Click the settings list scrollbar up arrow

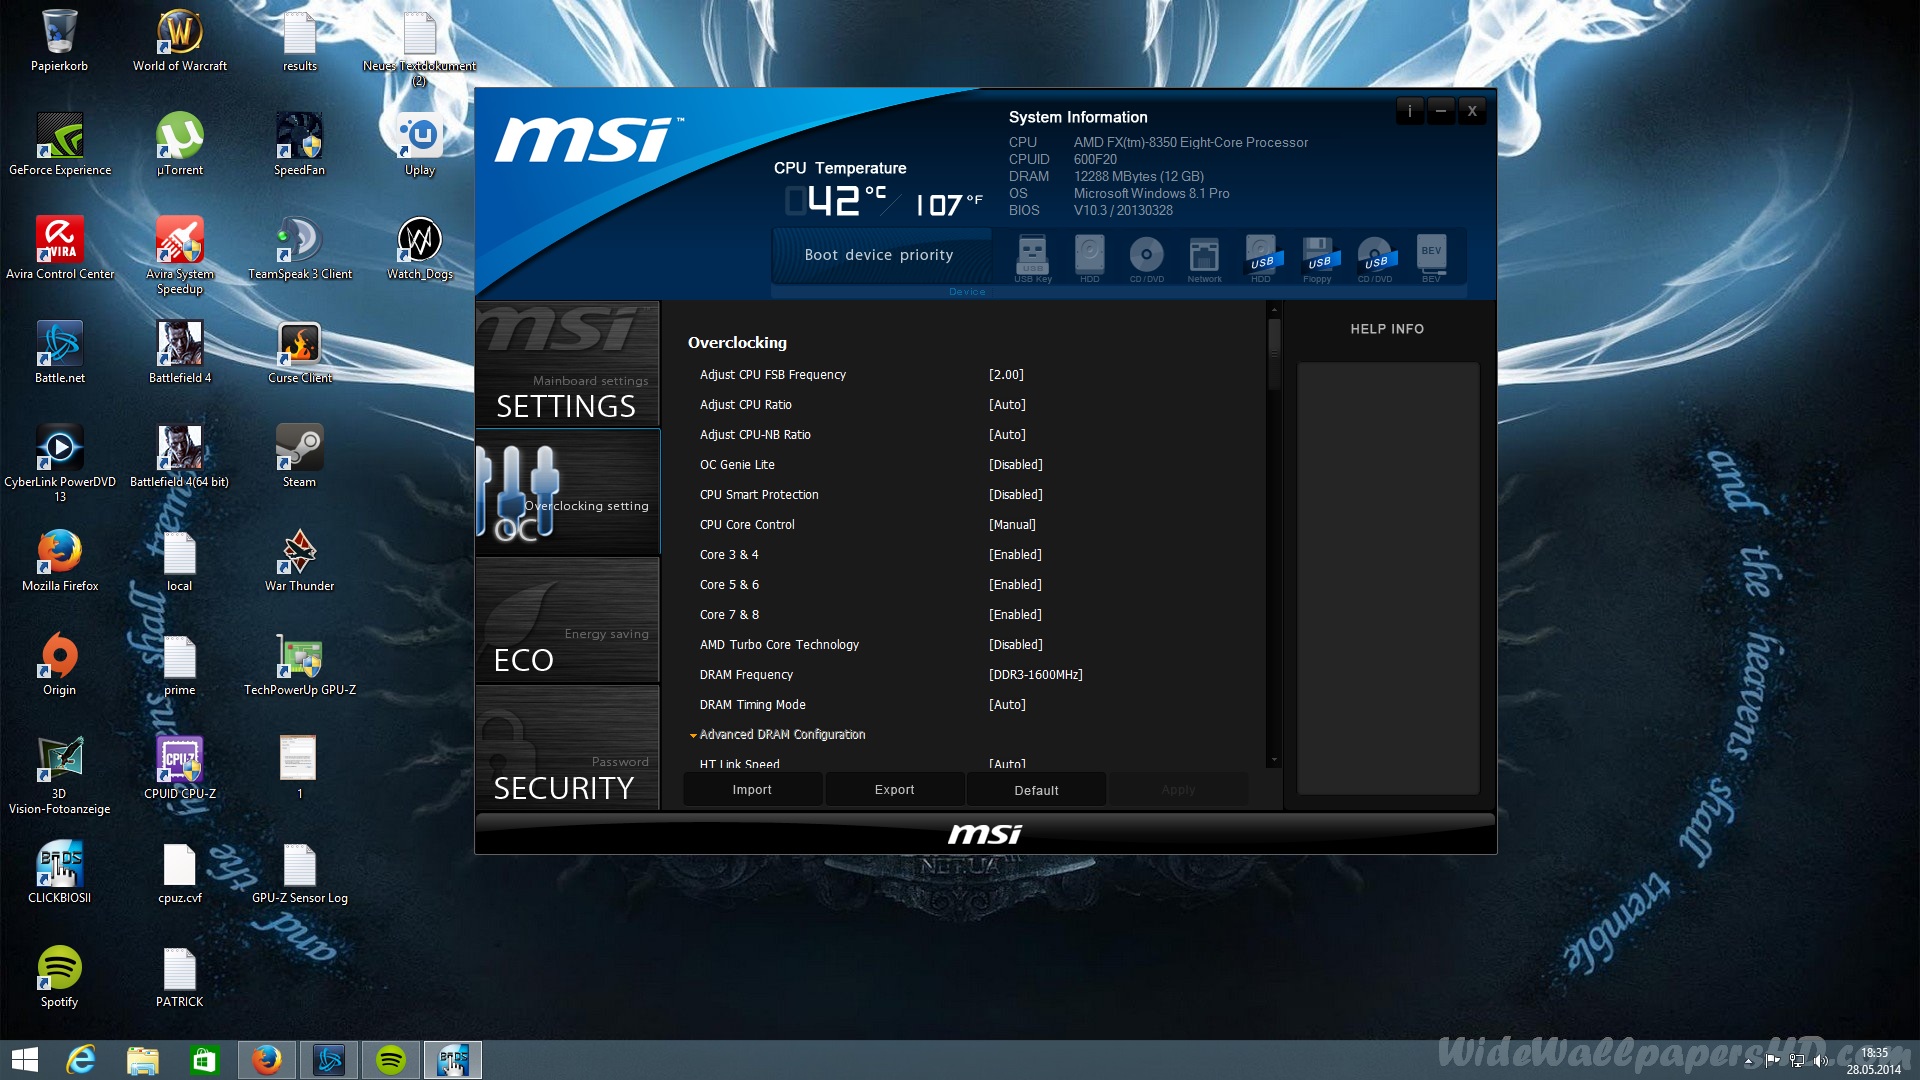click(1274, 310)
